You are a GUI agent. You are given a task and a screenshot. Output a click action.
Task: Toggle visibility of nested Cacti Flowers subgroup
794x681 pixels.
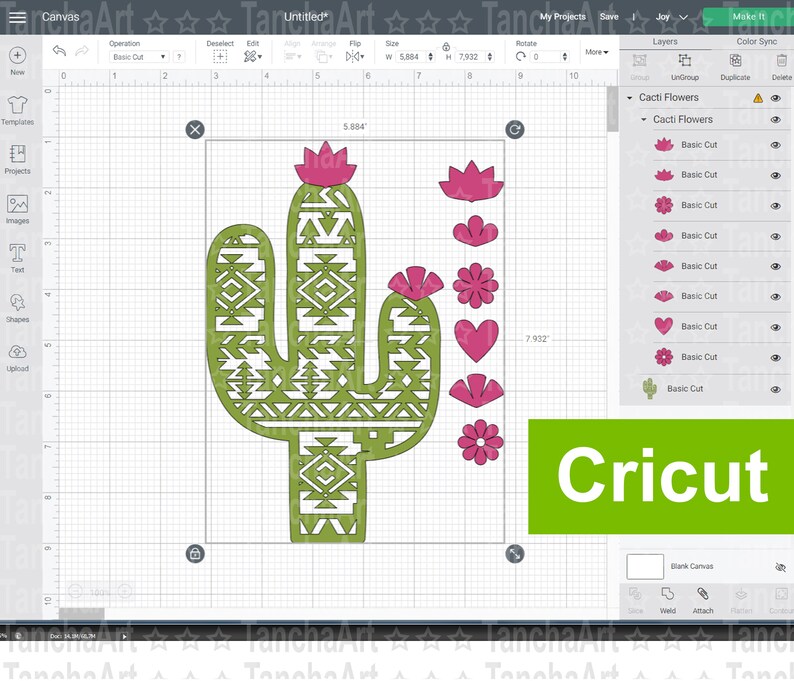coord(776,120)
